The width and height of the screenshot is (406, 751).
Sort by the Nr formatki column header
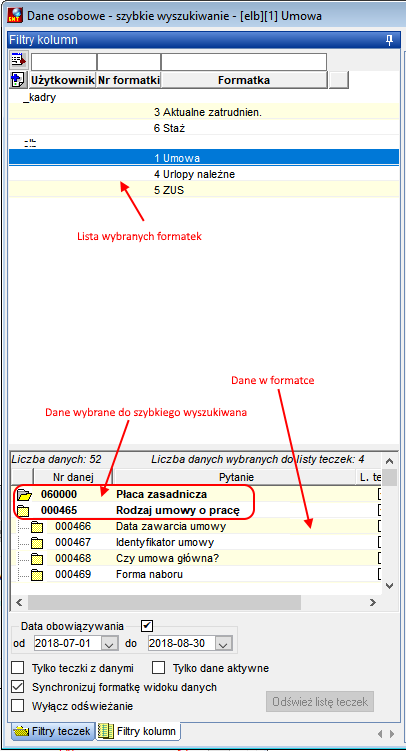pos(129,80)
